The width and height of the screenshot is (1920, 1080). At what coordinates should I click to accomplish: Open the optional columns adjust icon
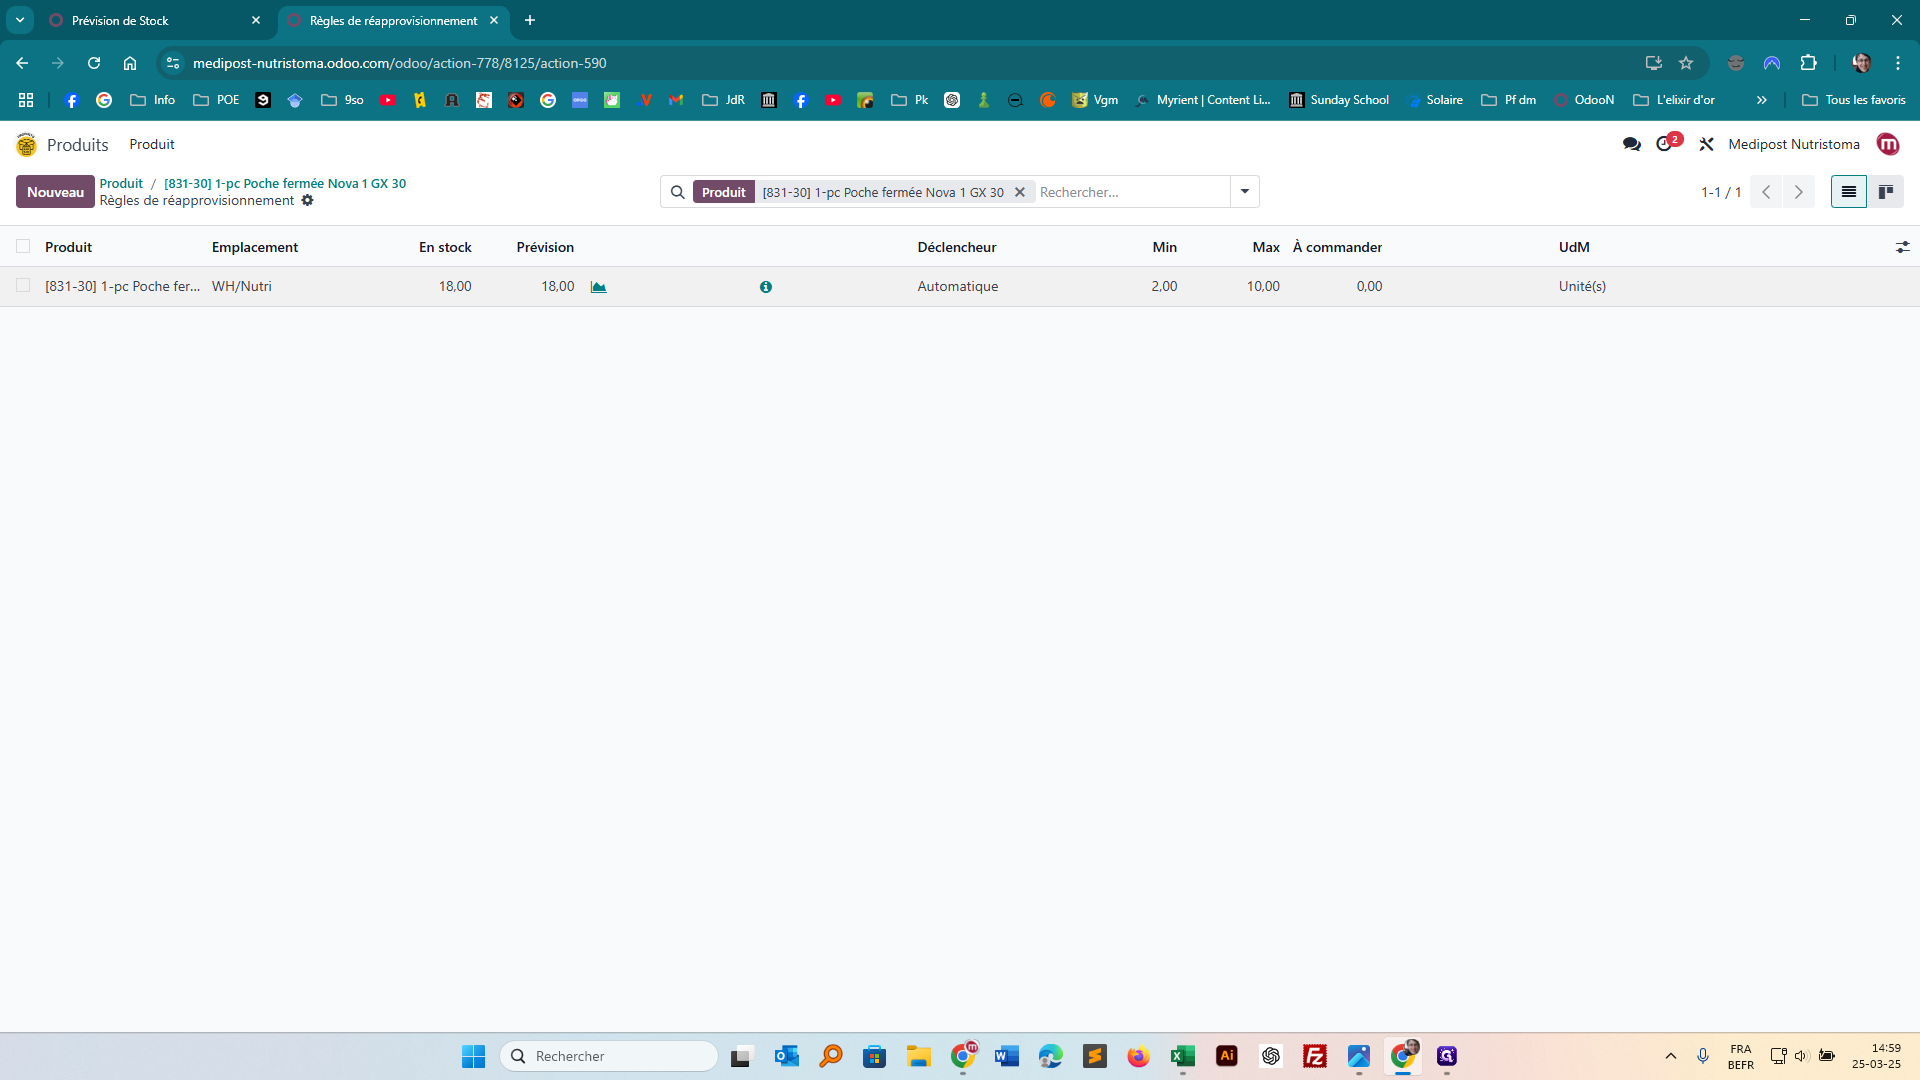pyautogui.click(x=1902, y=247)
